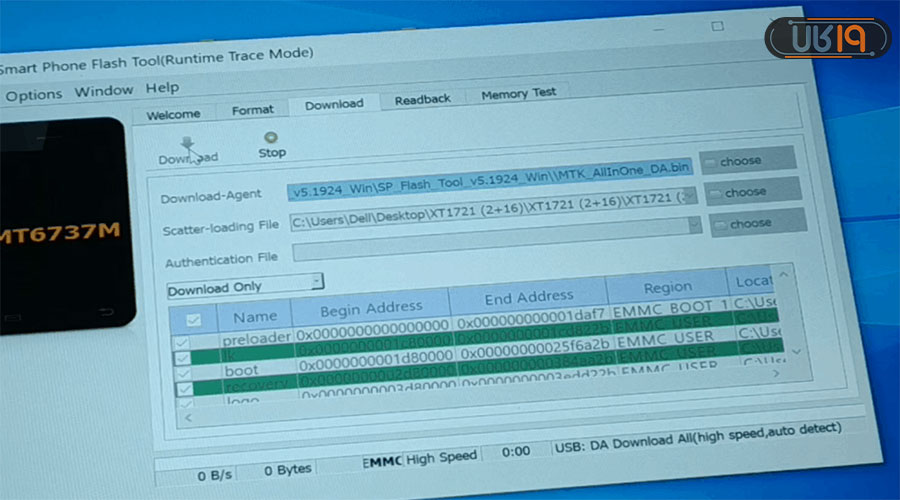This screenshot has width=900, height=500.
Task: Toggle the select-all checkbox in table header
Action: (x=194, y=319)
